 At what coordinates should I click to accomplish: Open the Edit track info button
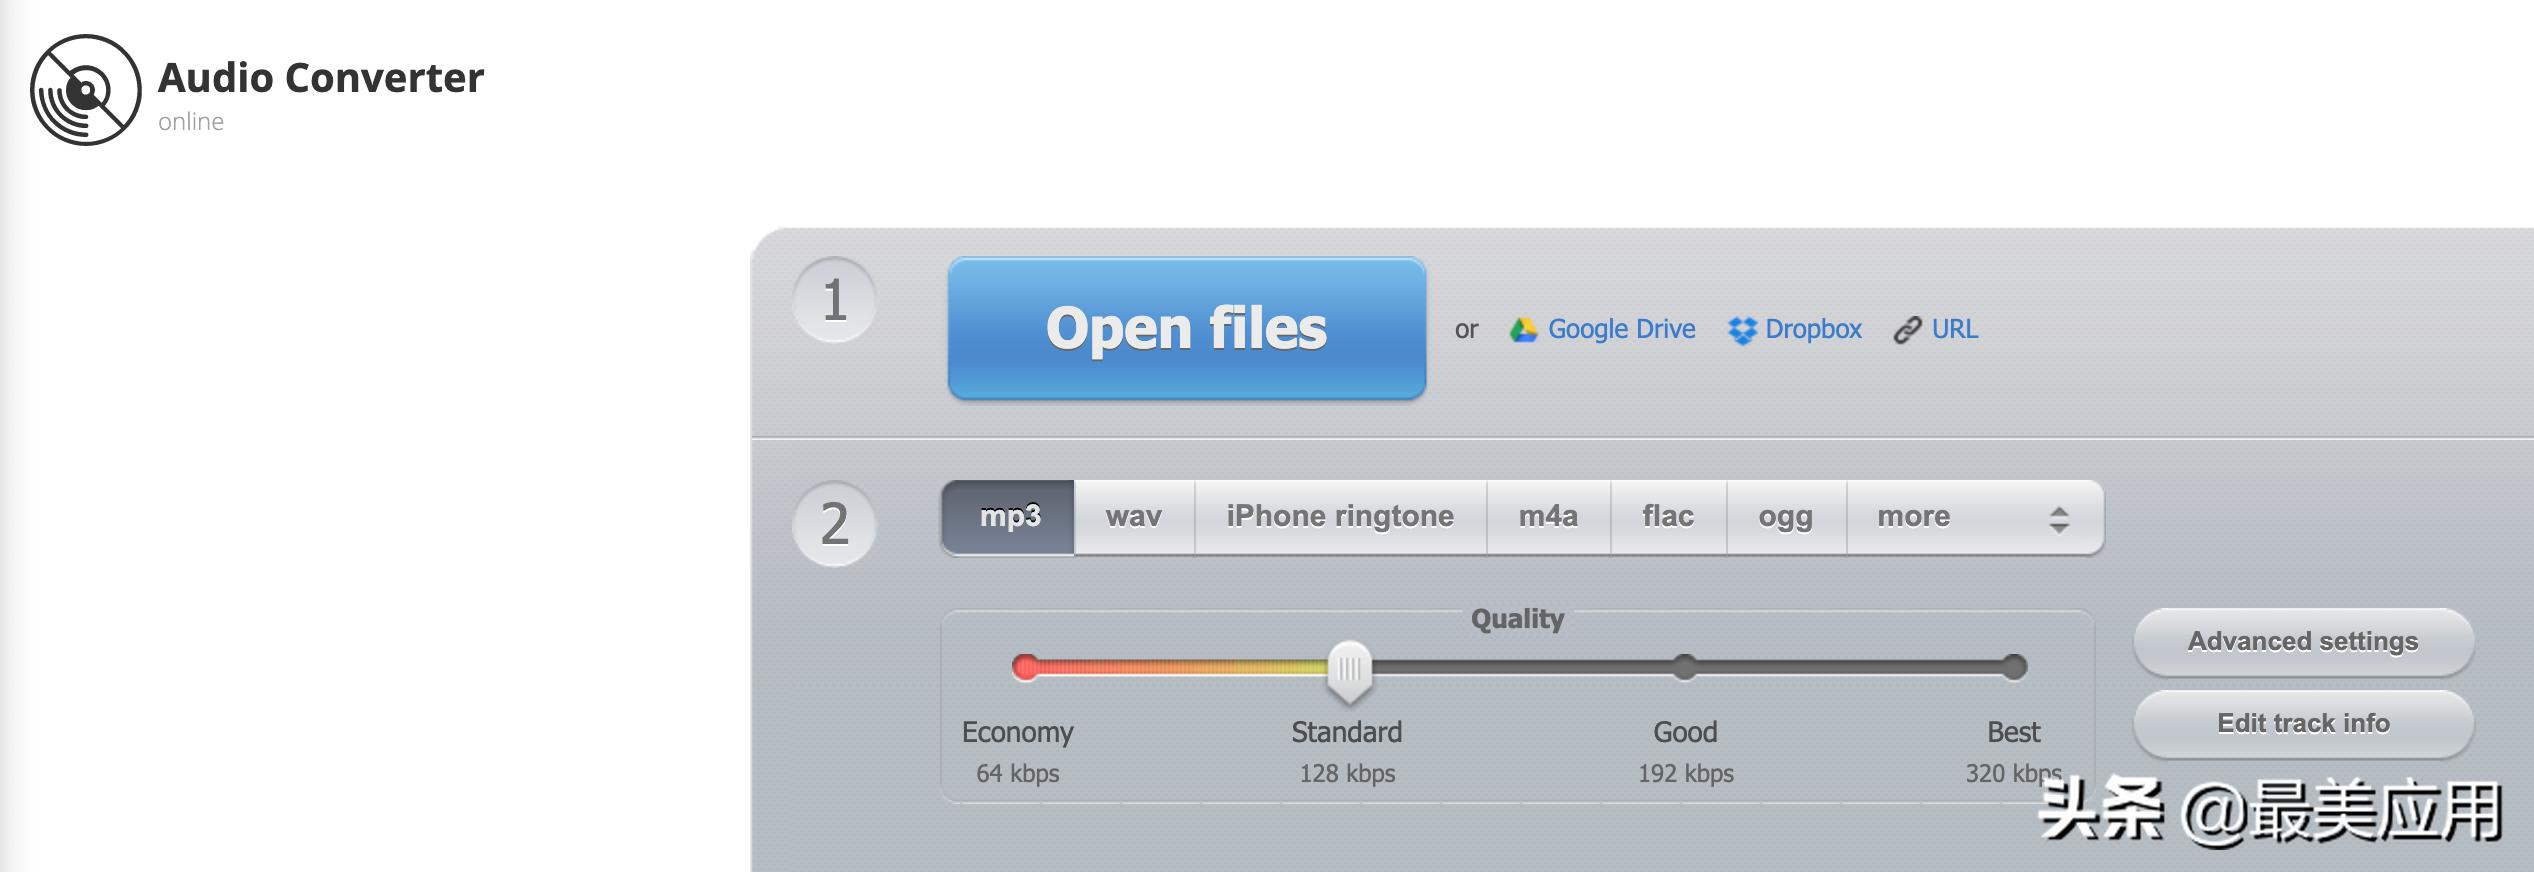pyautogui.click(x=2303, y=724)
